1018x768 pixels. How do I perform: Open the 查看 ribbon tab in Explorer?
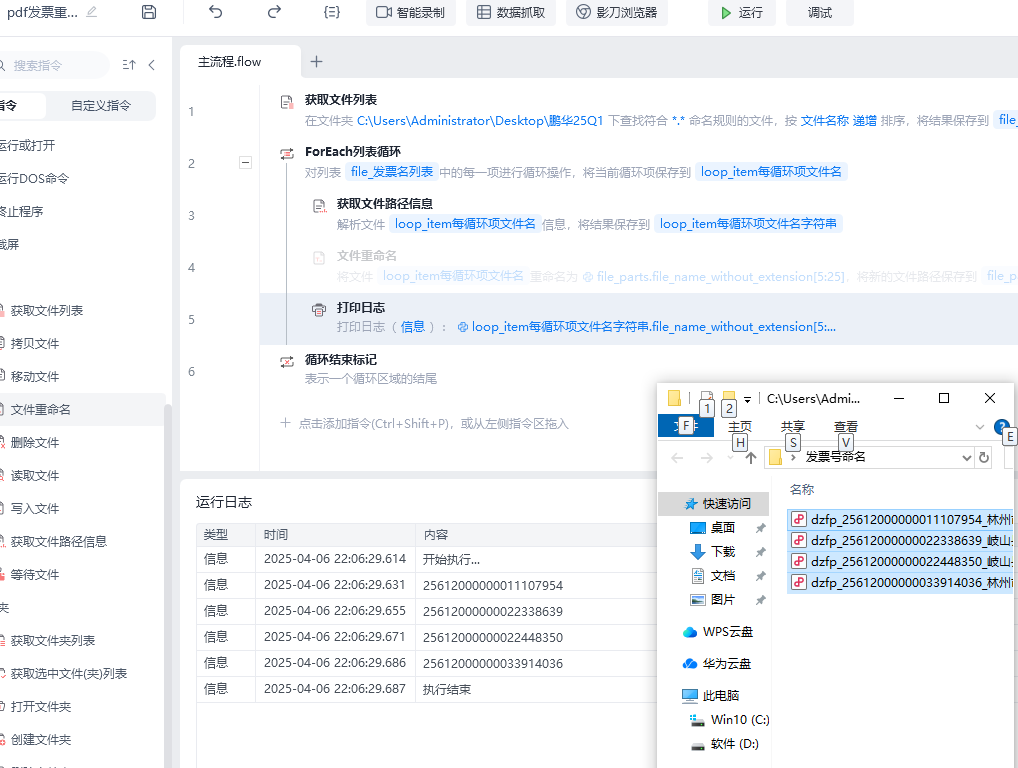(x=846, y=427)
